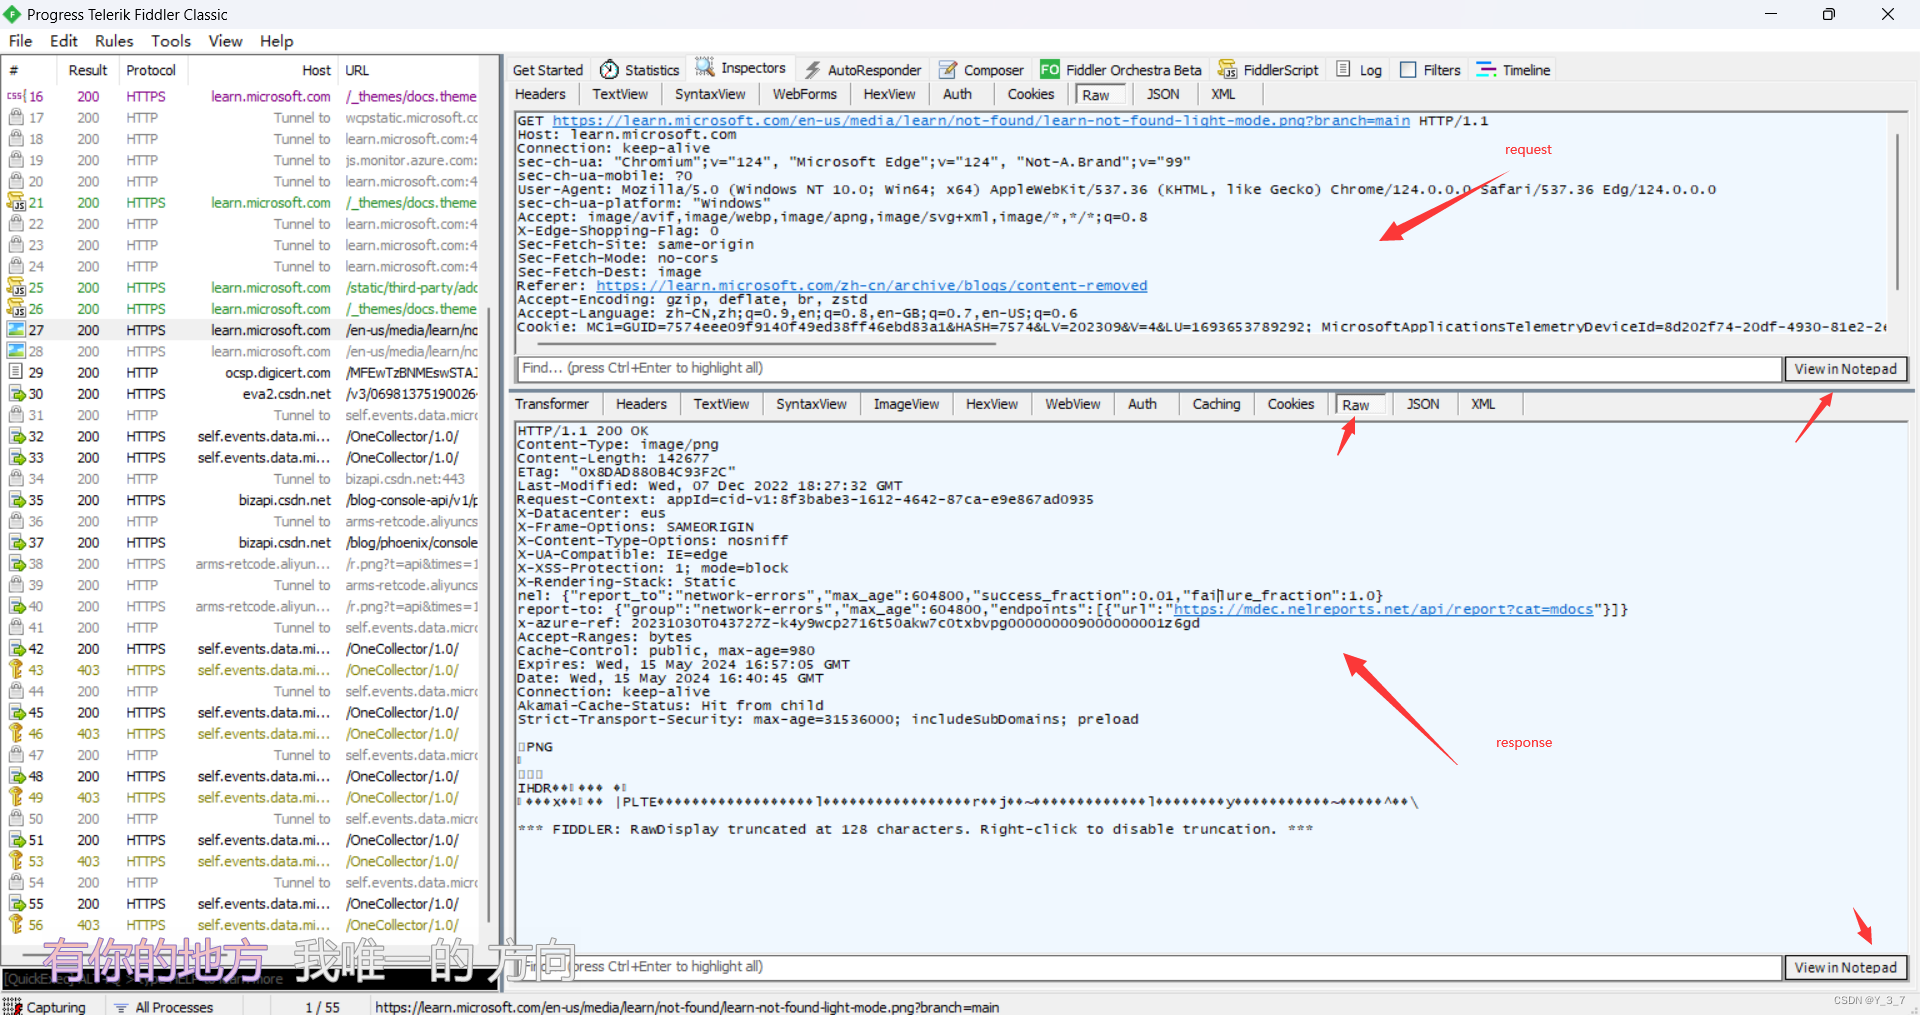Viewport: 1920px width, 1015px height.
Task: Click the key warning icon of session 43
Action: click(16, 670)
